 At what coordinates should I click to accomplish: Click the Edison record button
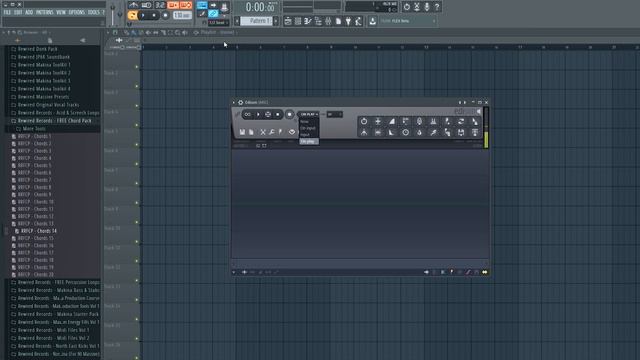(289, 115)
